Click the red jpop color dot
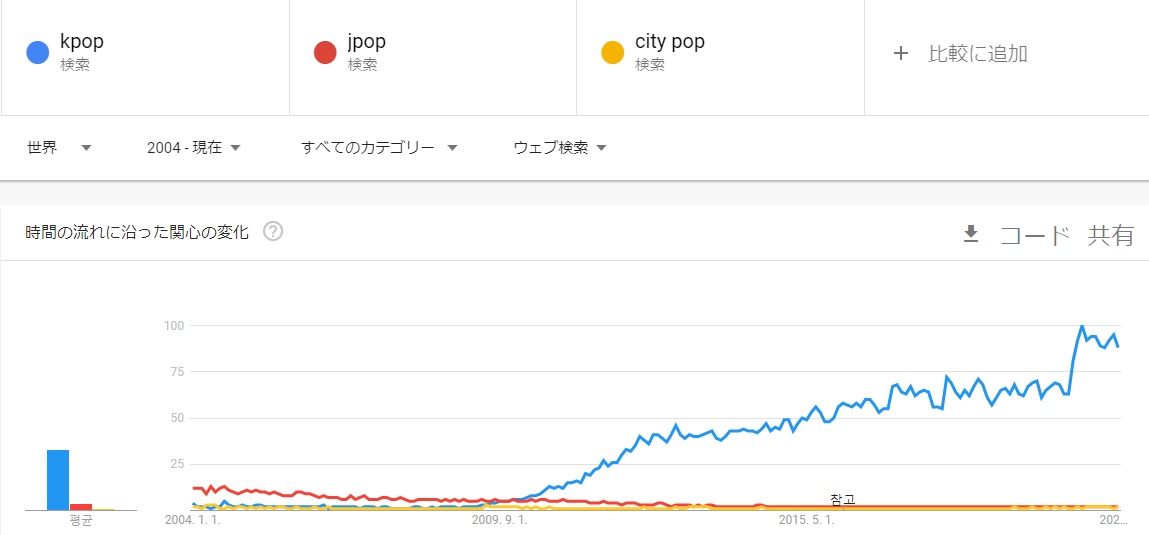 pos(325,53)
